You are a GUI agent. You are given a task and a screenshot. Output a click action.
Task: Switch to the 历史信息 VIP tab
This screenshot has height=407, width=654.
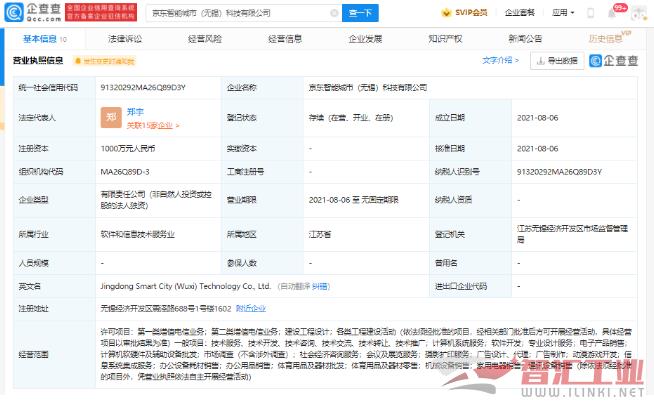(x=609, y=38)
